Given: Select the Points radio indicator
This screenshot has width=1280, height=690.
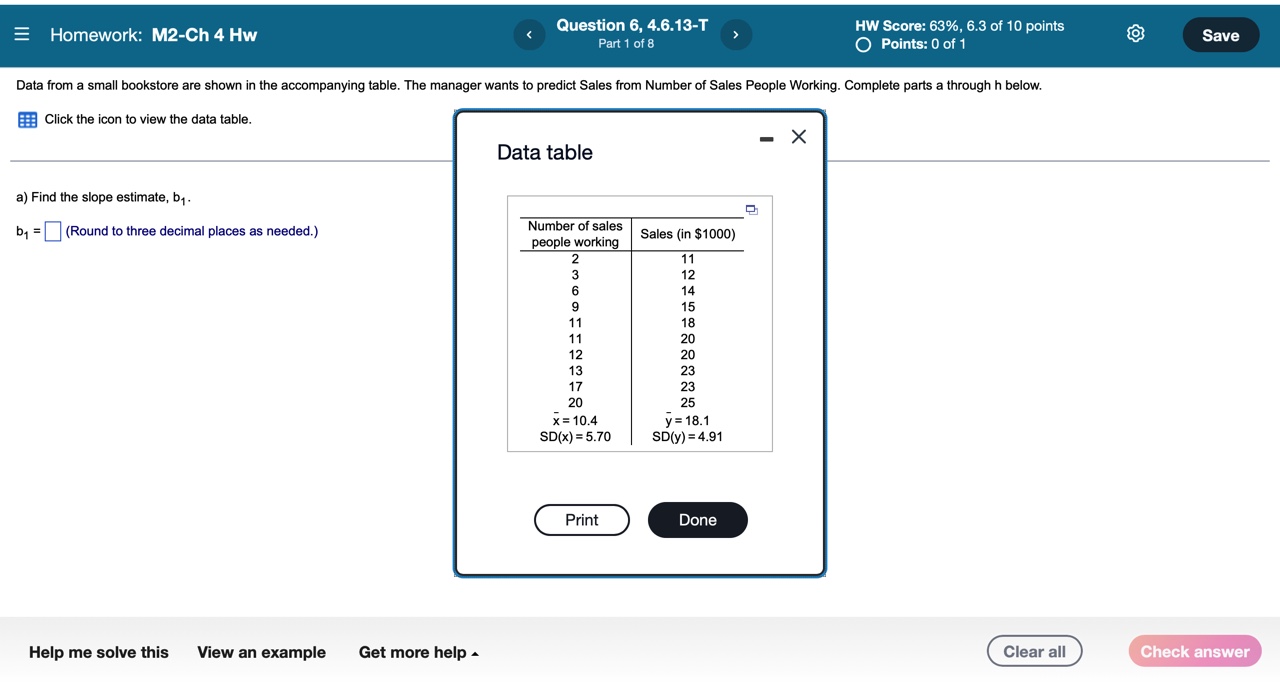Looking at the screenshot, I should pos(863,45).
